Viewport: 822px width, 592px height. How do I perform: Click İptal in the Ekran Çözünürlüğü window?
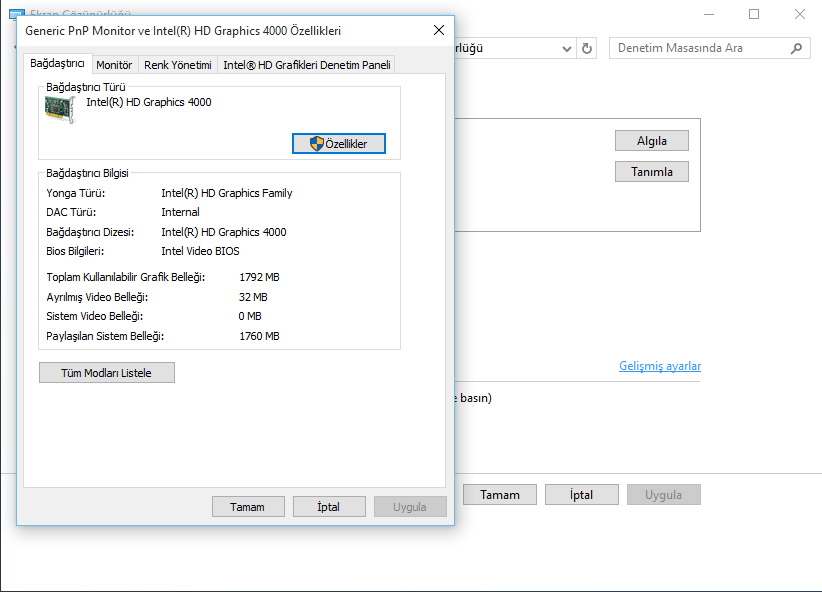581,494
